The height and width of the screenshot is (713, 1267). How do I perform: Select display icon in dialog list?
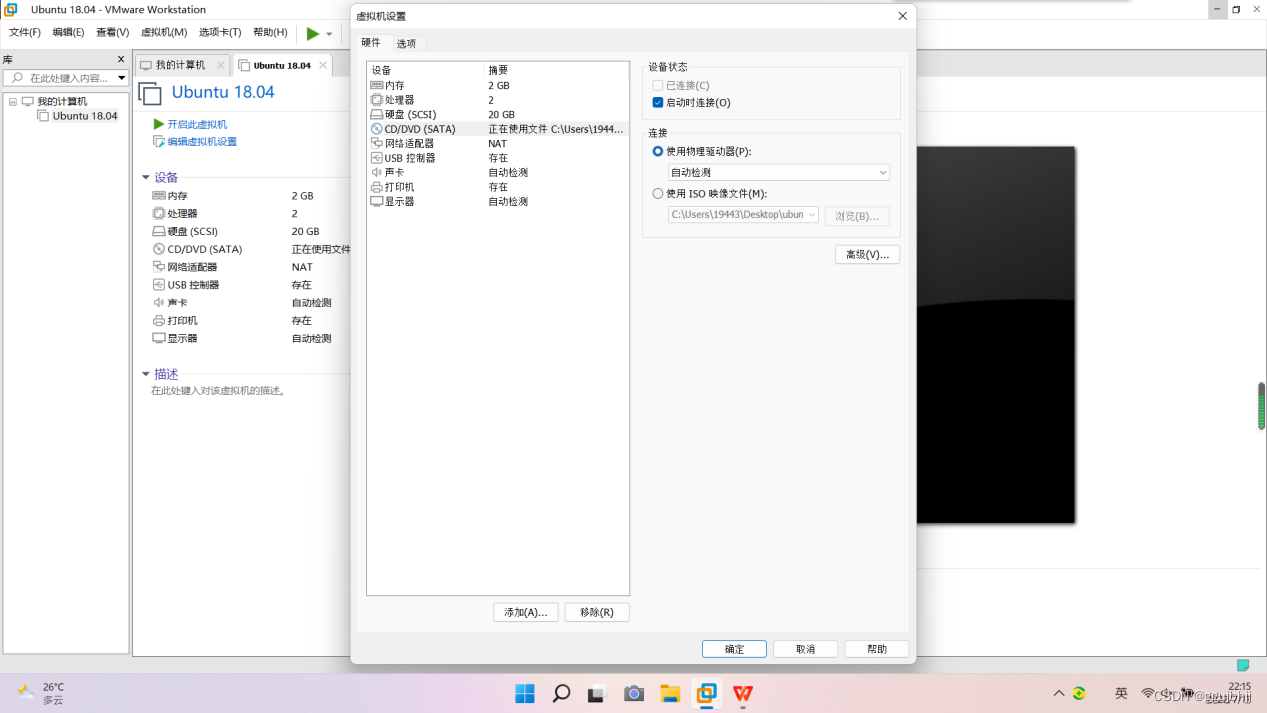click(x=376, y=202)
